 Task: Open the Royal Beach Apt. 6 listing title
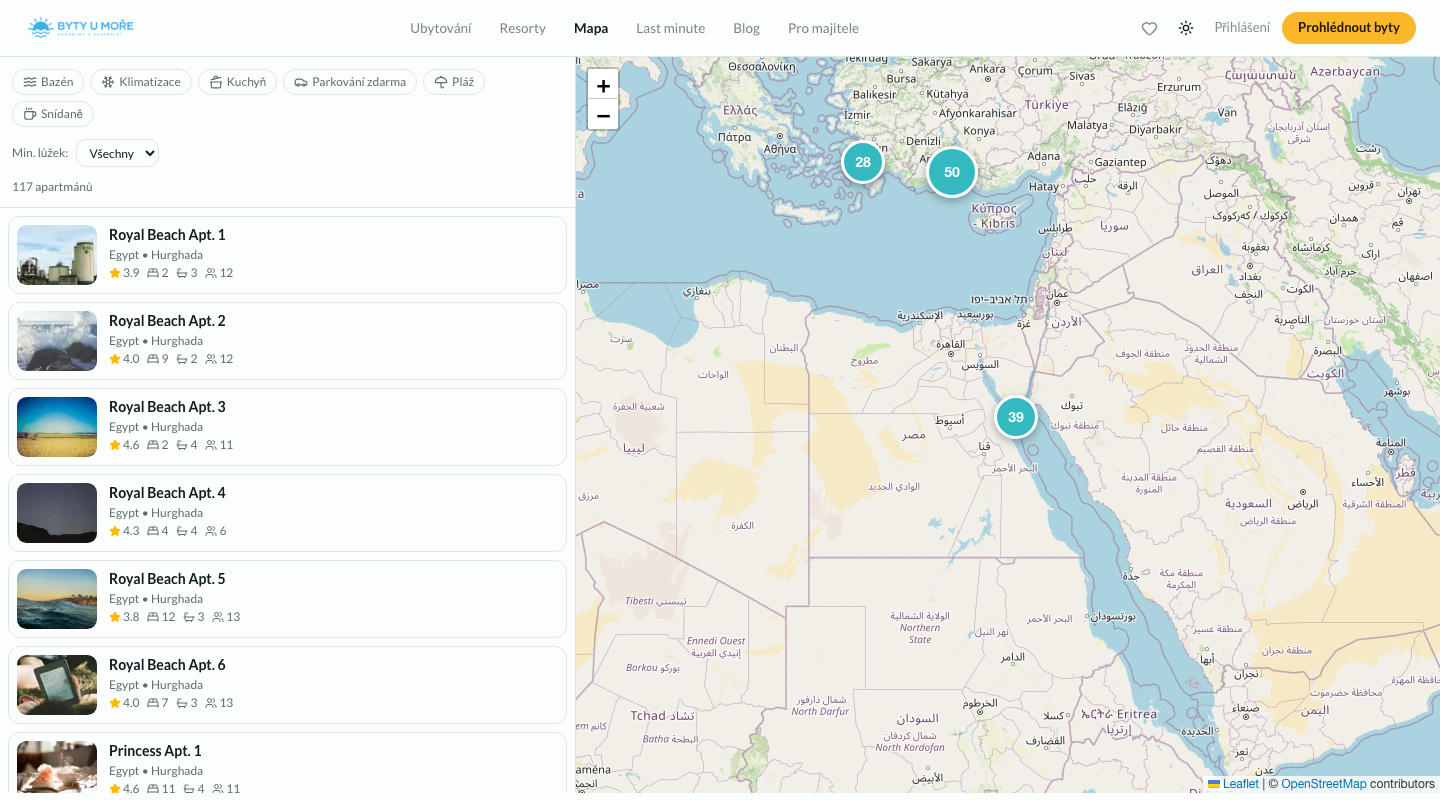coord(167,665)
